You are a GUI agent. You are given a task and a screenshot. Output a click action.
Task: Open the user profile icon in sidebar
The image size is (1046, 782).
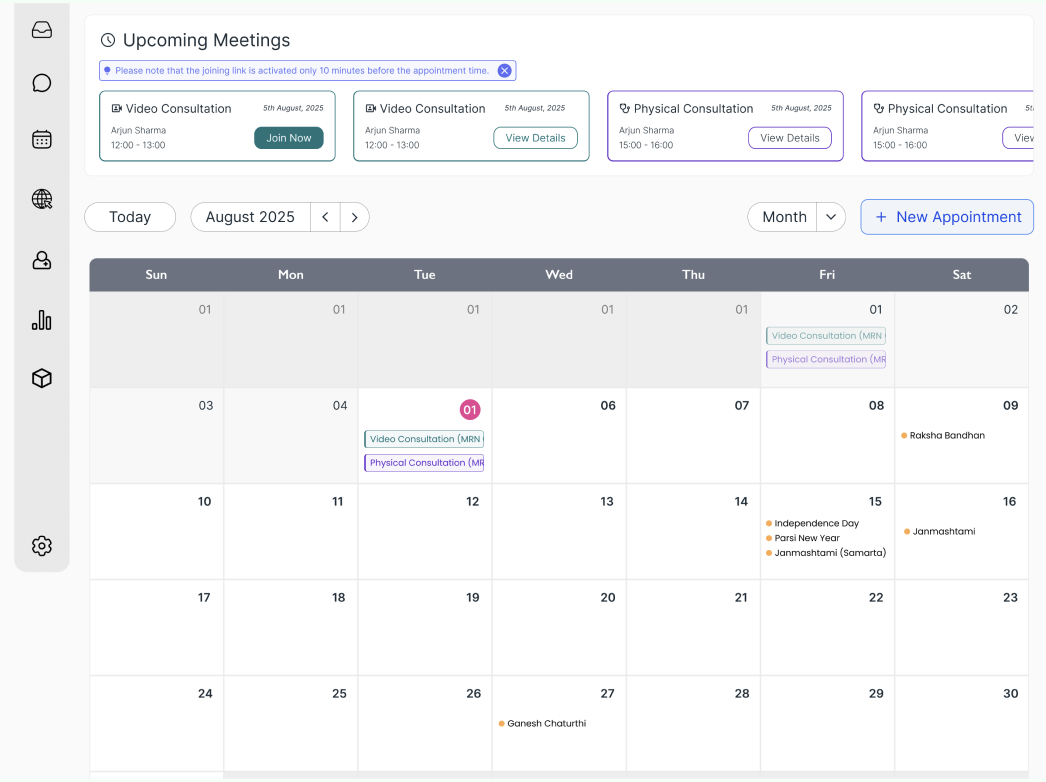42,260
